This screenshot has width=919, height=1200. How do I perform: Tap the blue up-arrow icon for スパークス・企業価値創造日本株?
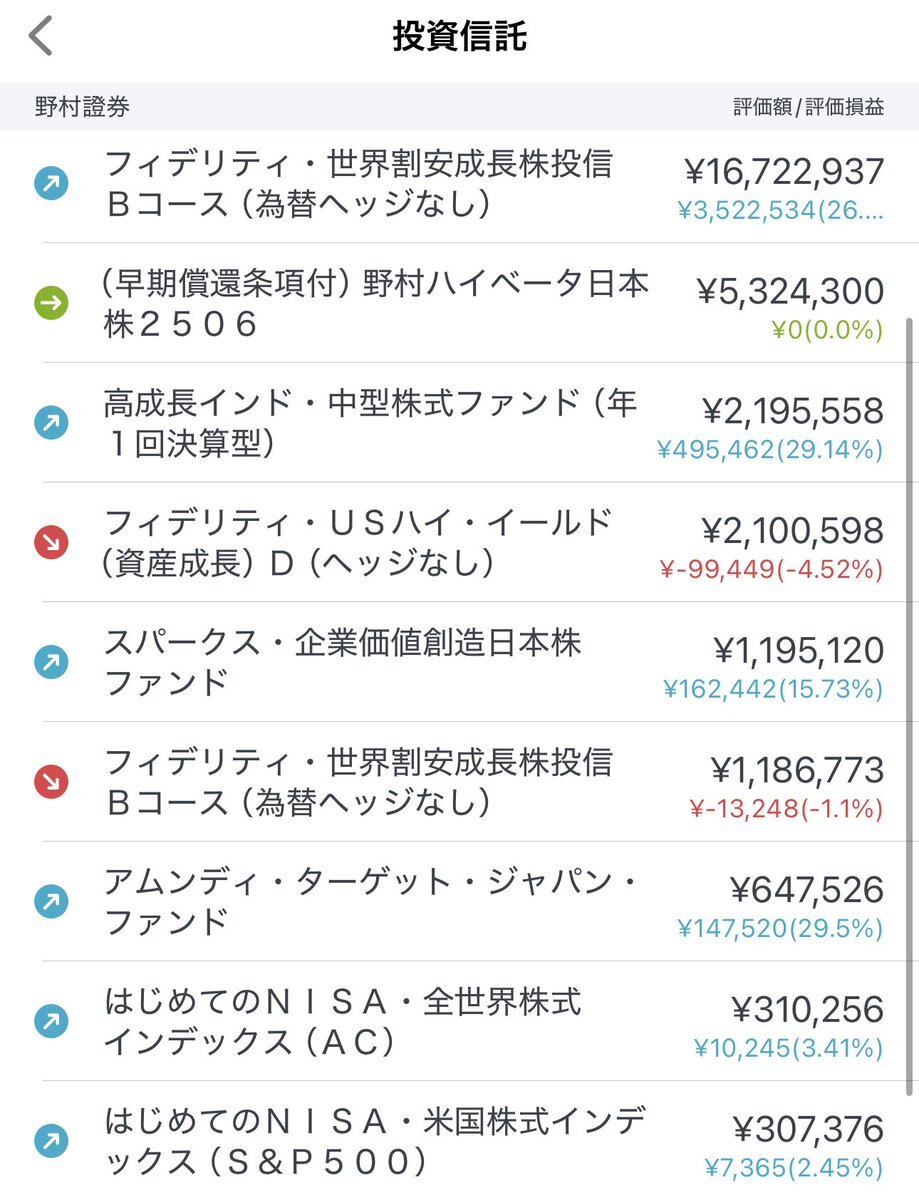click(51, 662)
